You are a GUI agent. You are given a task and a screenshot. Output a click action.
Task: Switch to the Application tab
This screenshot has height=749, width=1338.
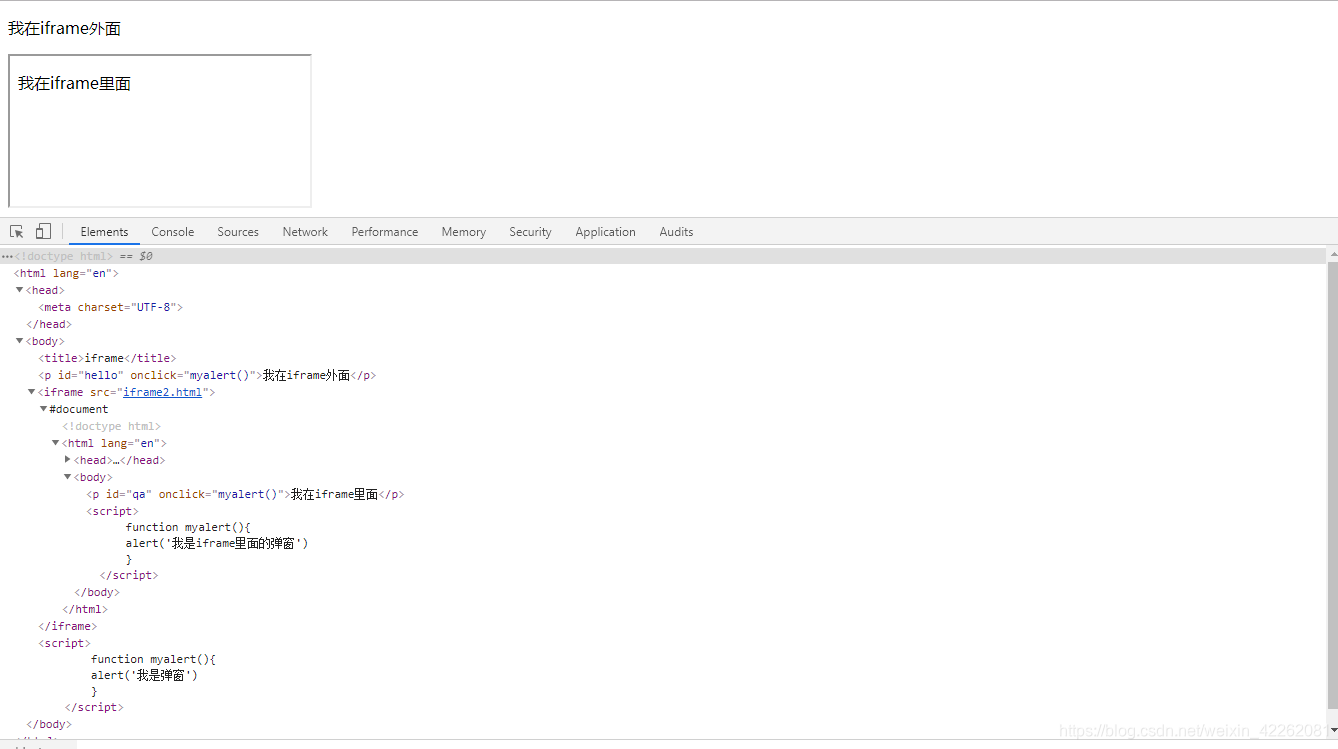point(605,232)
